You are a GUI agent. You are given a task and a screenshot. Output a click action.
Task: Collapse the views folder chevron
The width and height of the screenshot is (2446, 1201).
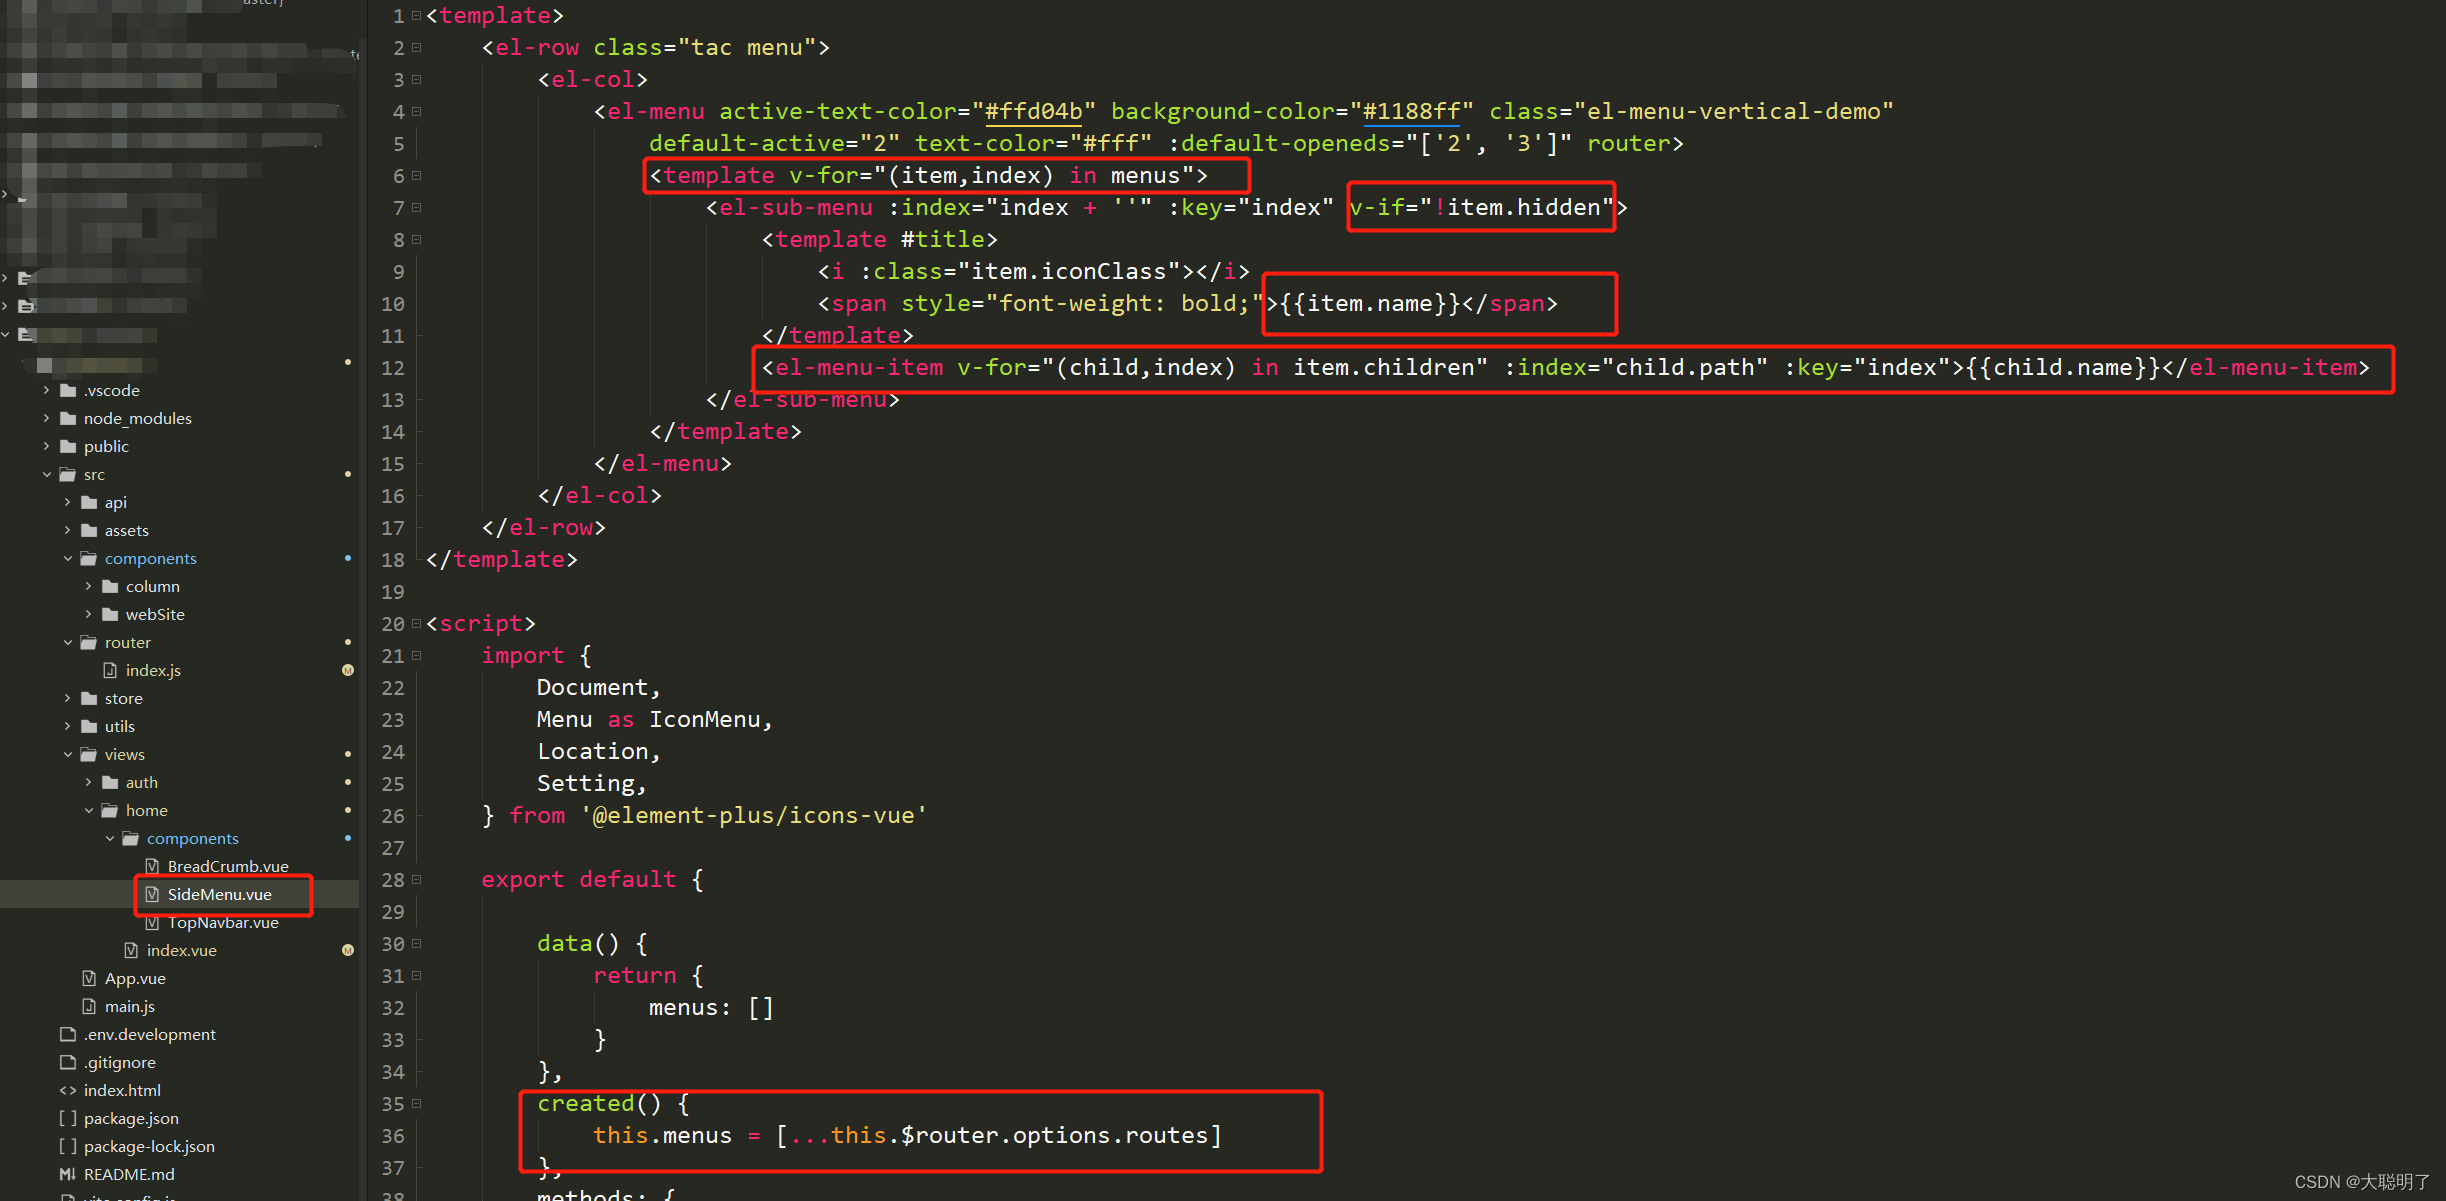pyautogui.click(x=67, y=754)
